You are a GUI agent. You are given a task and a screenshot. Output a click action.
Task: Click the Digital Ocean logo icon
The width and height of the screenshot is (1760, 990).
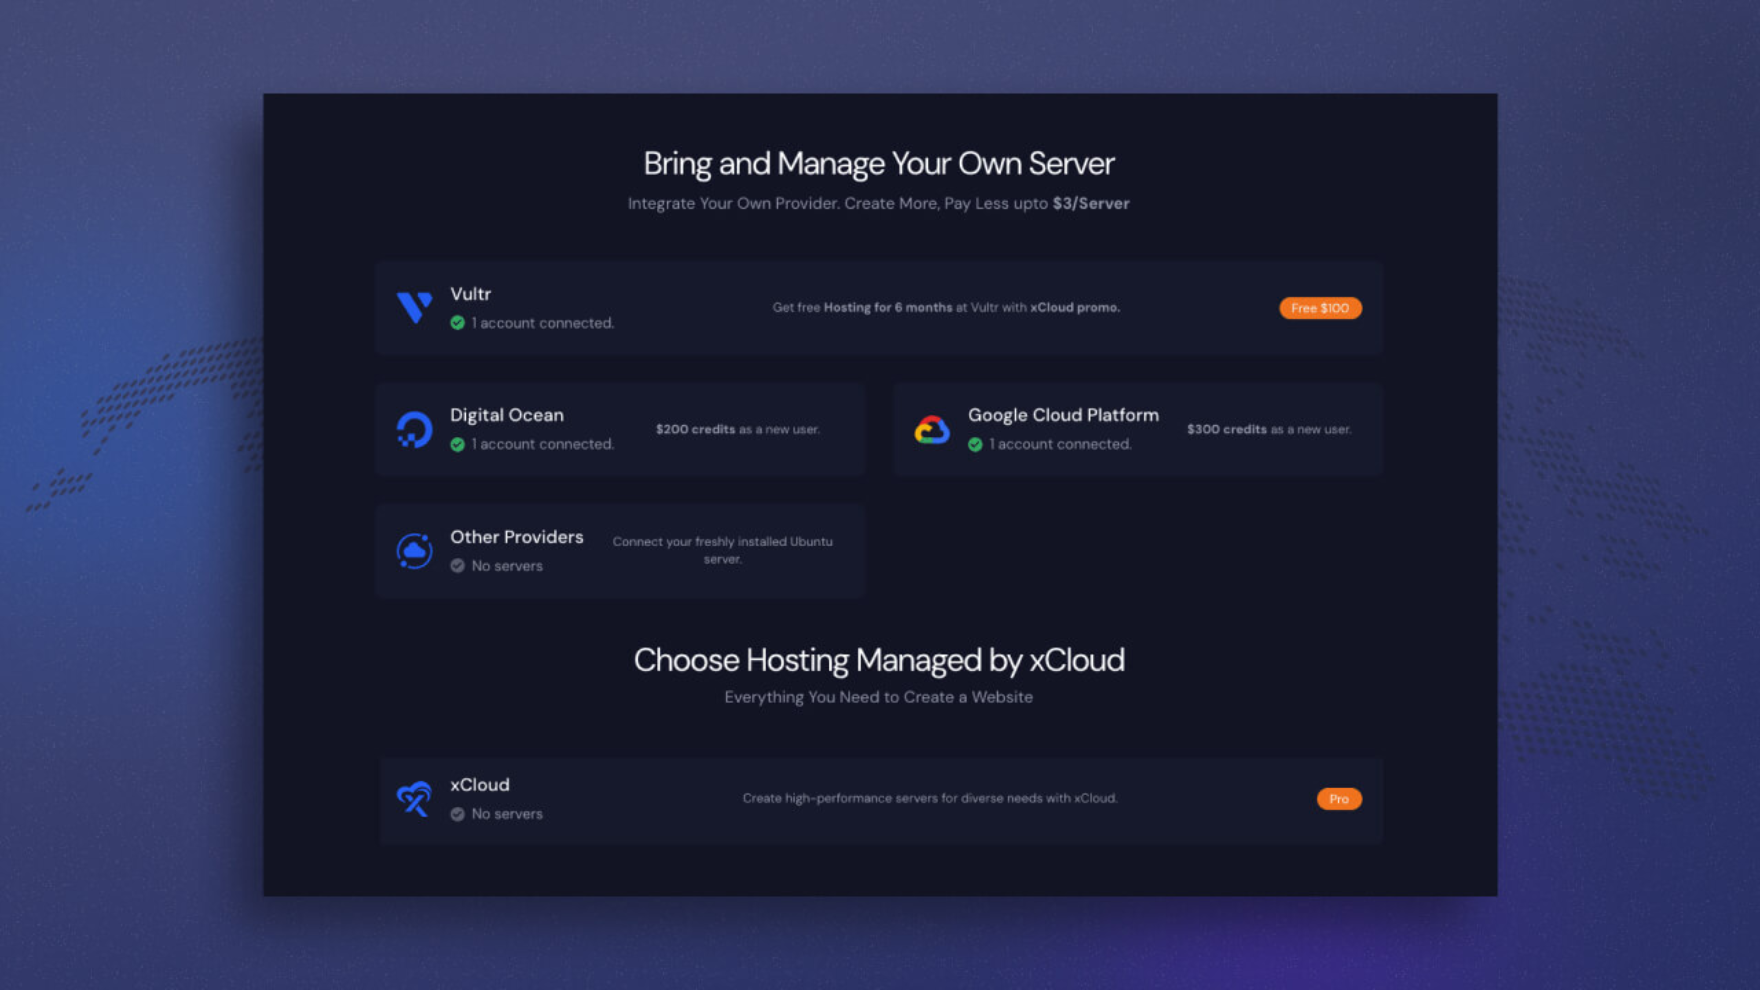(x=414, y=429)
